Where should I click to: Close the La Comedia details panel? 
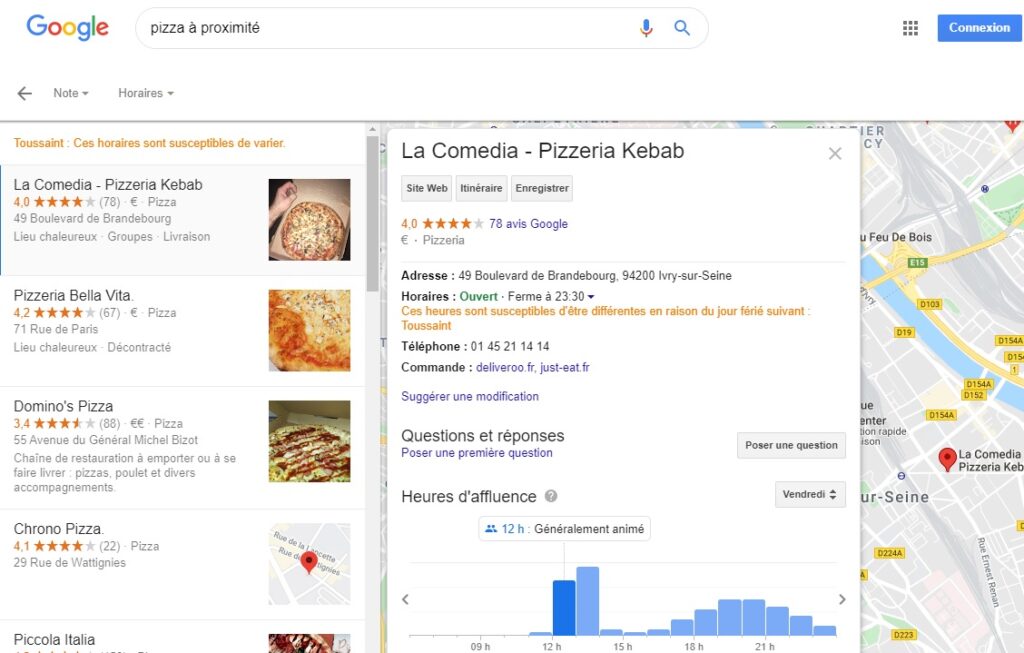coord(835,153)
